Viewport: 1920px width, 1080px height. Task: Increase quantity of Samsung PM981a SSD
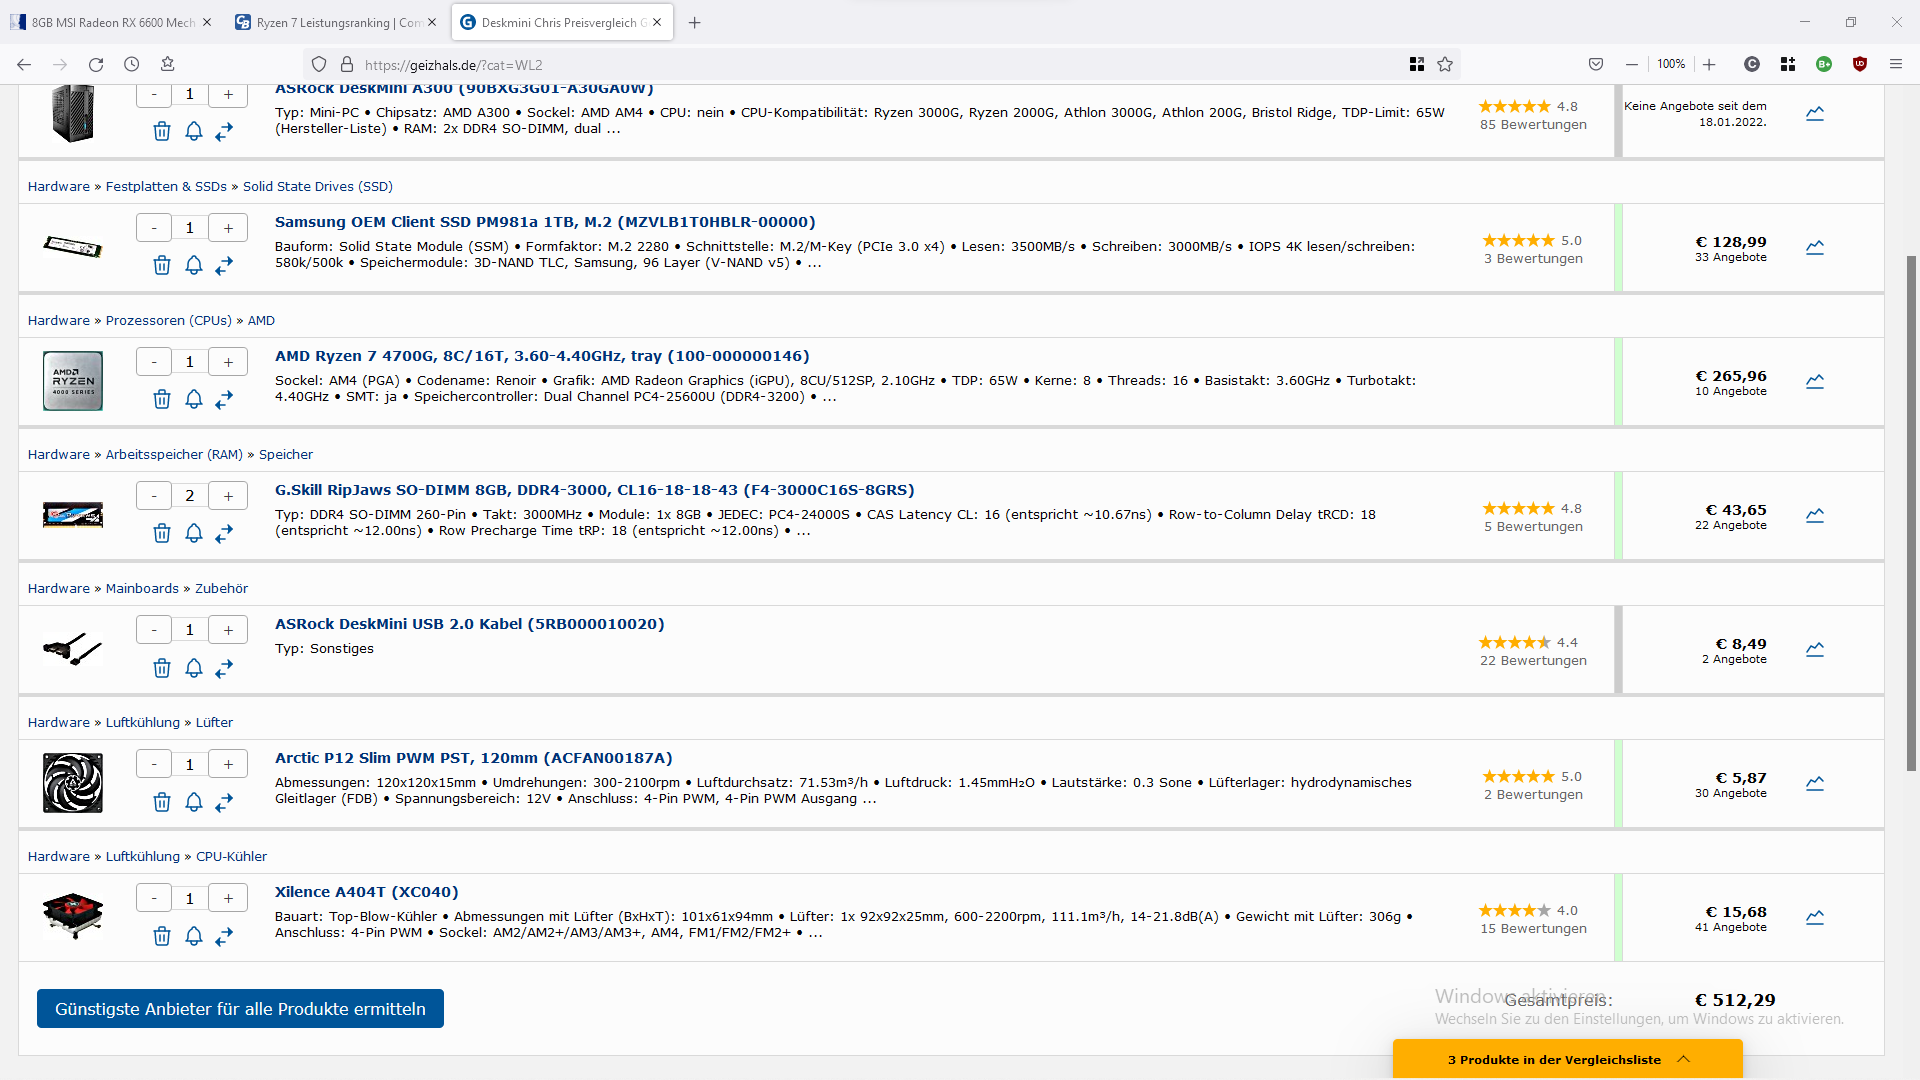[228, 228]
